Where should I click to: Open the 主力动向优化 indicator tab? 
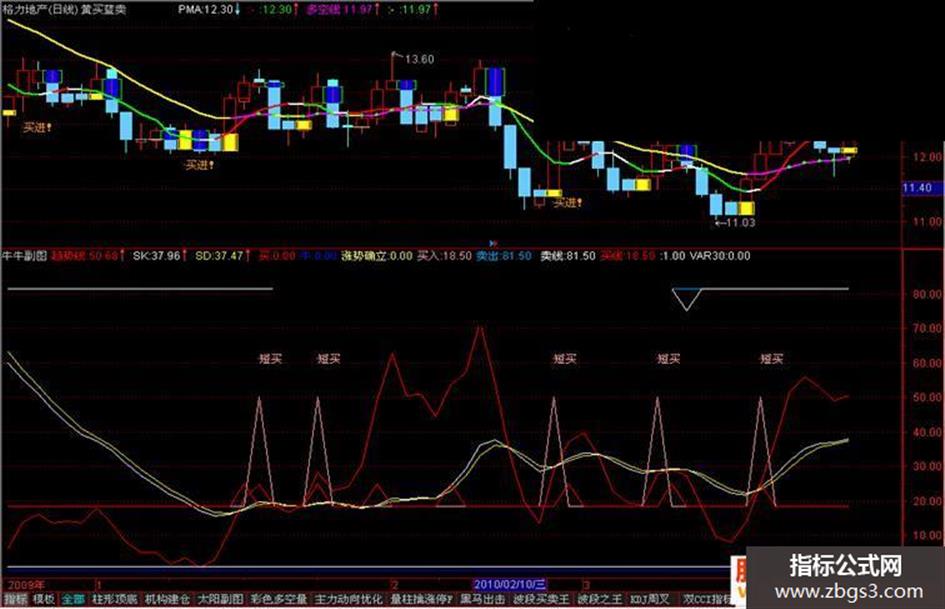348,599
